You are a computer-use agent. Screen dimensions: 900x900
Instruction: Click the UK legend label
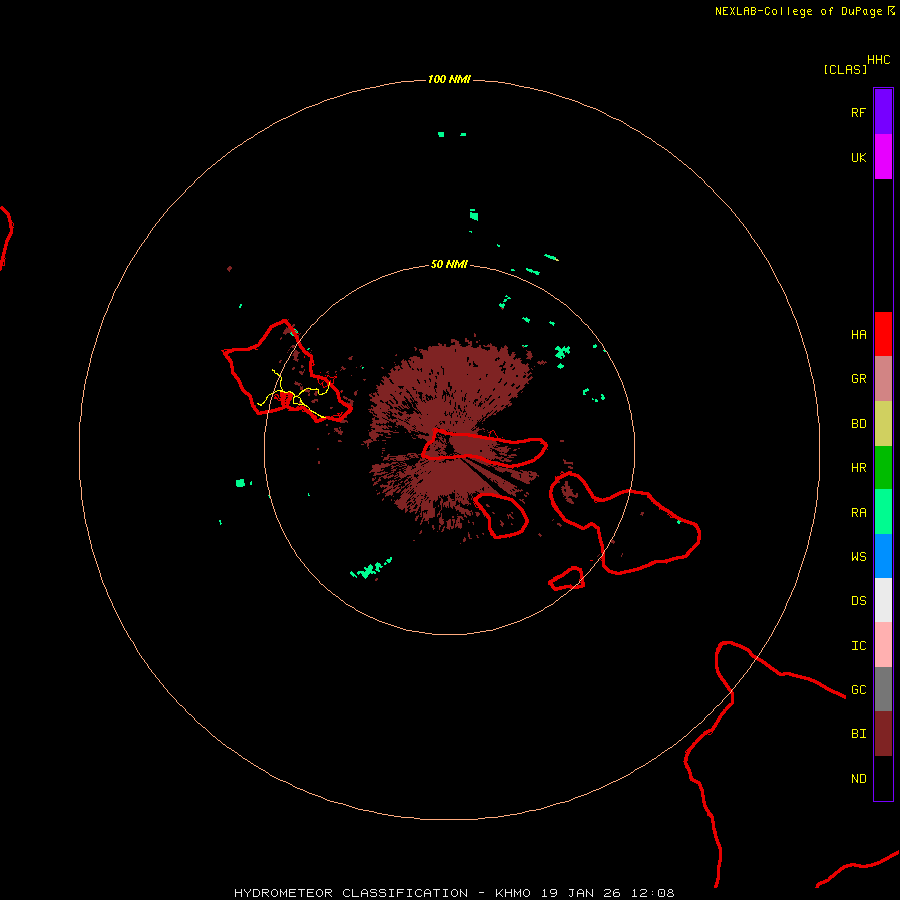coord(858,157)
